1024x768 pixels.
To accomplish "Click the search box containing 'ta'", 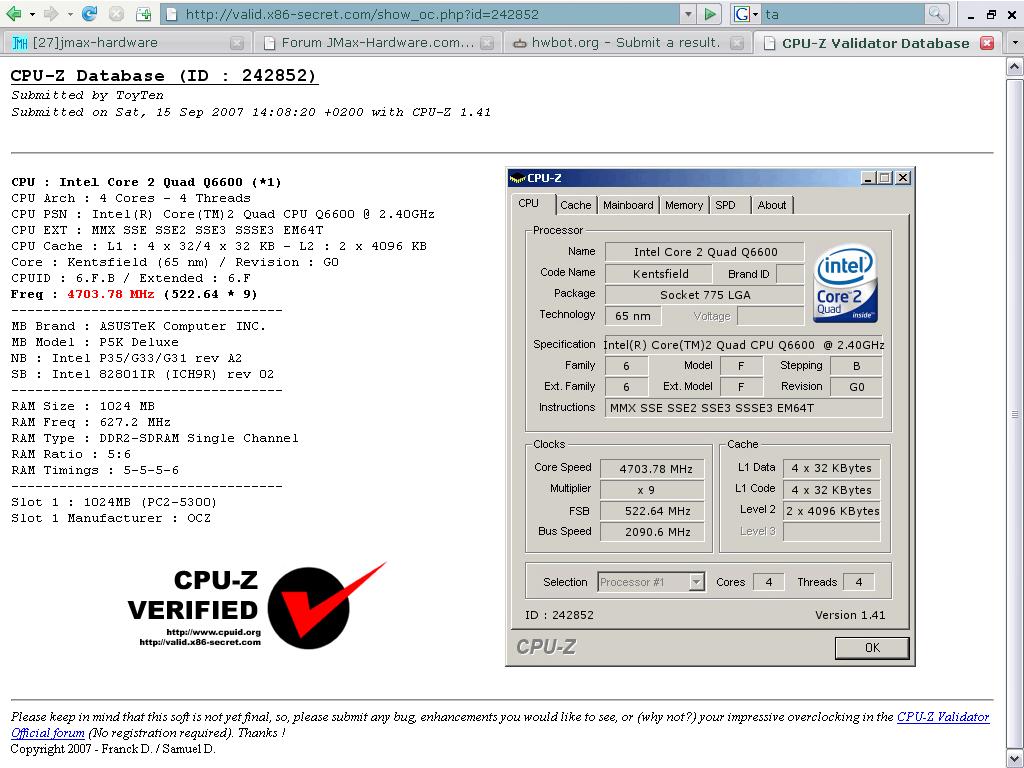I will [x=844, y=14].
